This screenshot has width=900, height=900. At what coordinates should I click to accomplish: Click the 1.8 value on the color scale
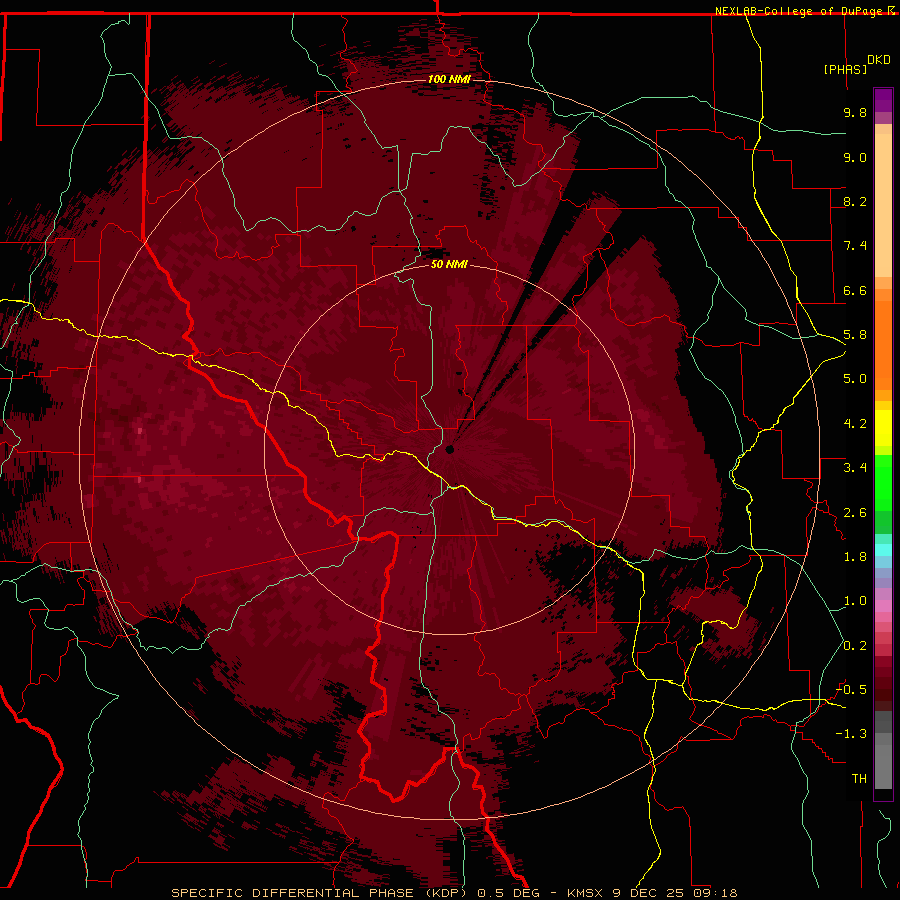tap(855, 557)
